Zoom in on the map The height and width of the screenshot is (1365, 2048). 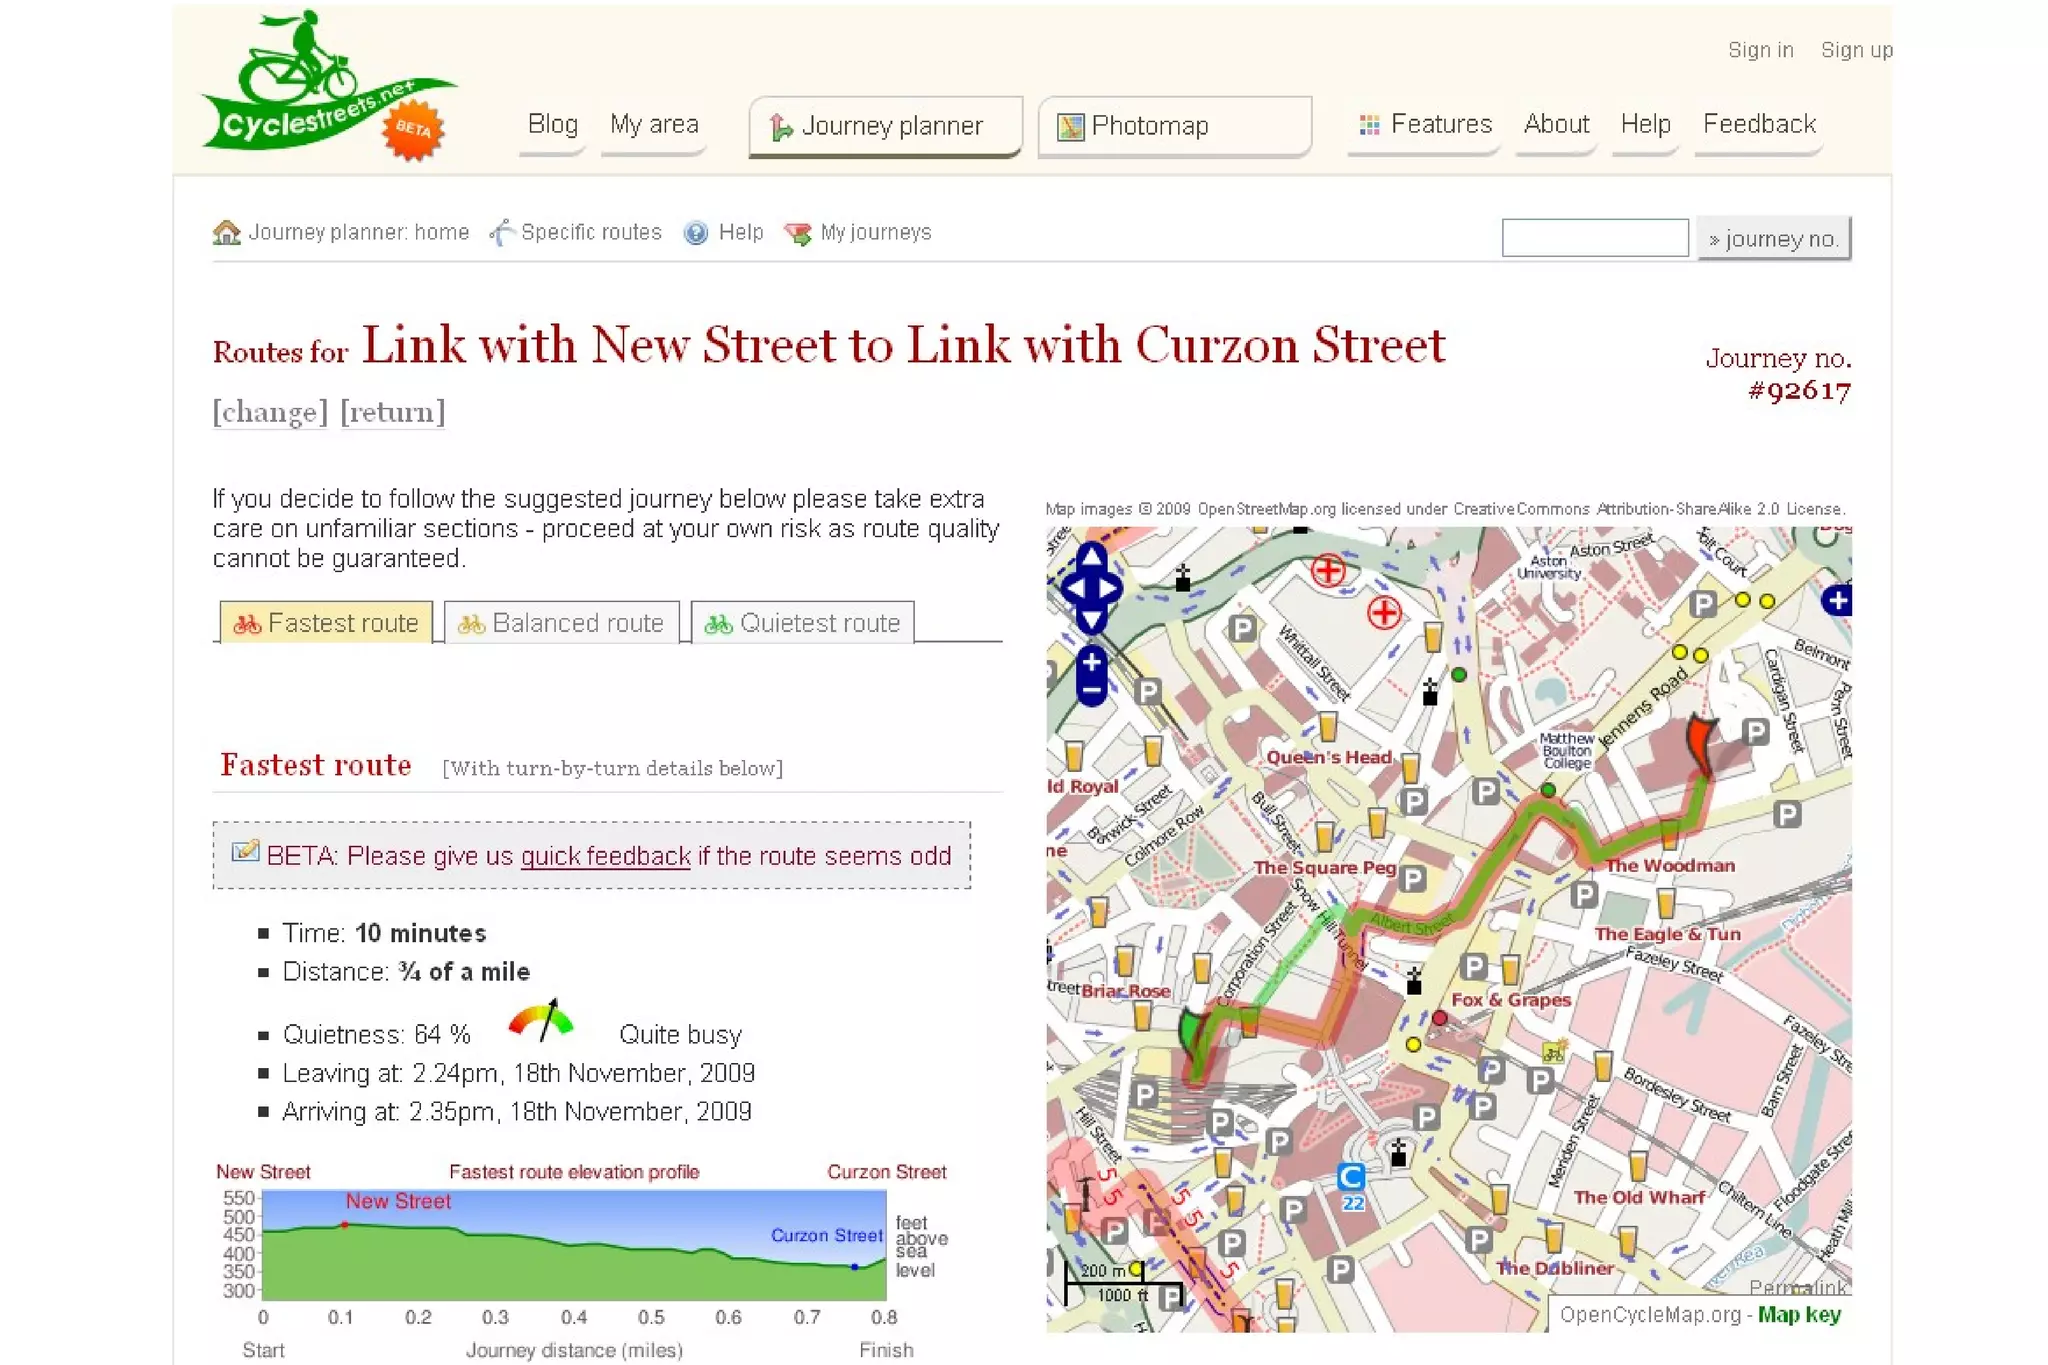pos(1091,661)
